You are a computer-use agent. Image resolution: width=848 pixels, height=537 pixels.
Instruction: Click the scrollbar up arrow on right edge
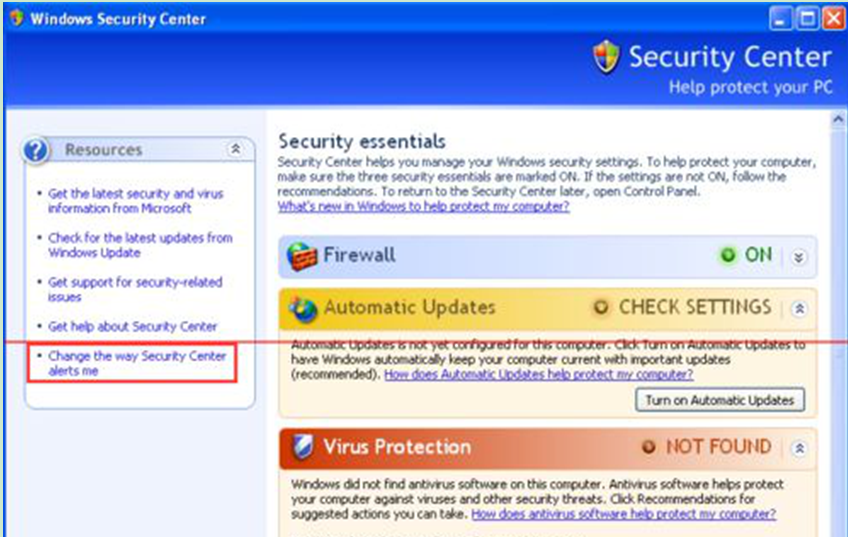838,120
